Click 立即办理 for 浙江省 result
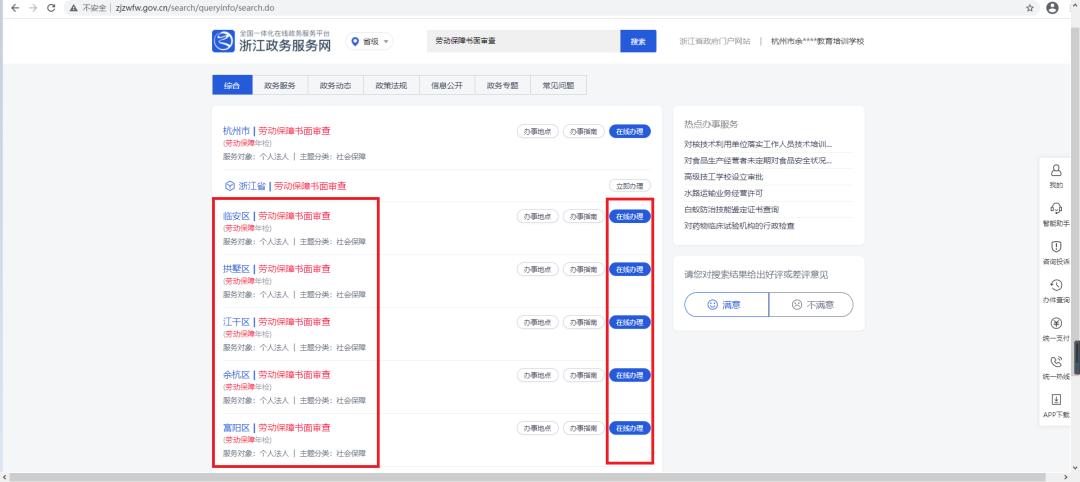Screen dimensions: 1080x482 coord(630,186)
